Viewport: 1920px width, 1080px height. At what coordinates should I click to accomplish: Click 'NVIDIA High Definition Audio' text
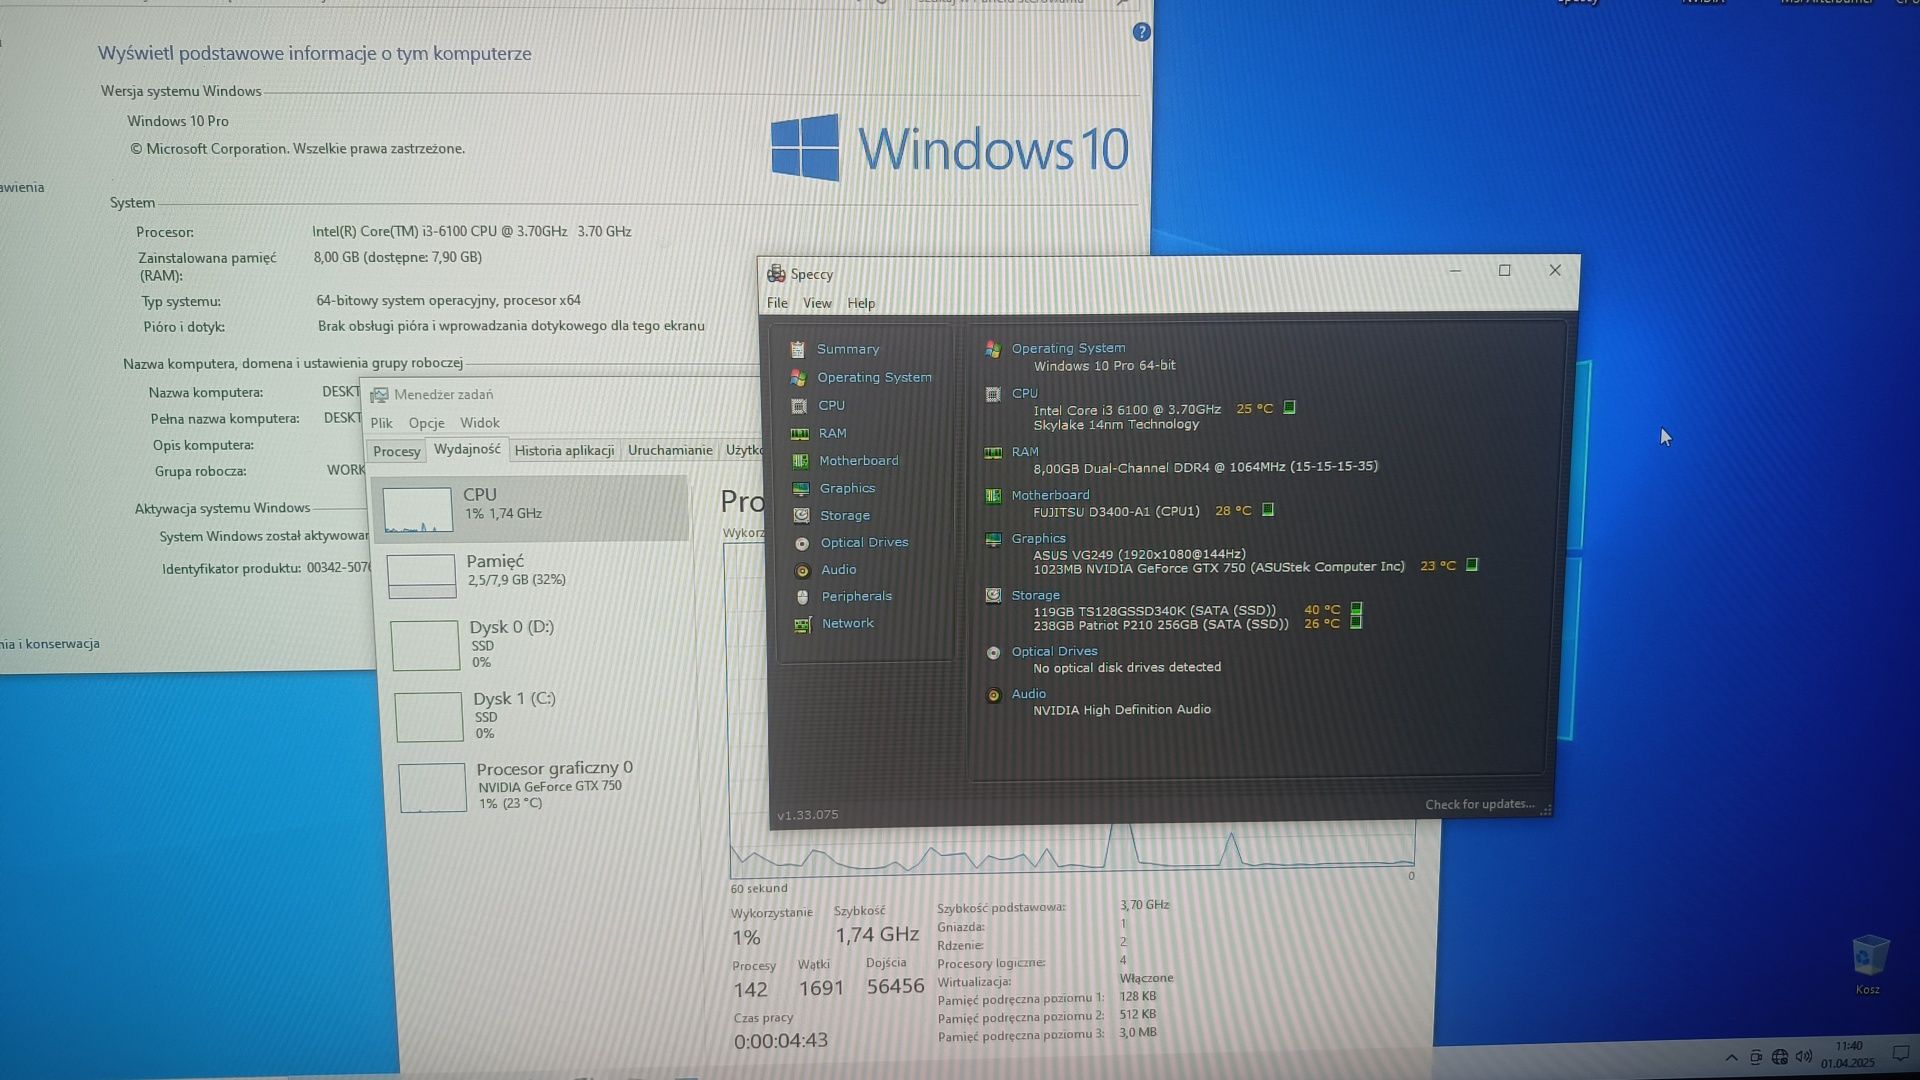pos(1122,710)
